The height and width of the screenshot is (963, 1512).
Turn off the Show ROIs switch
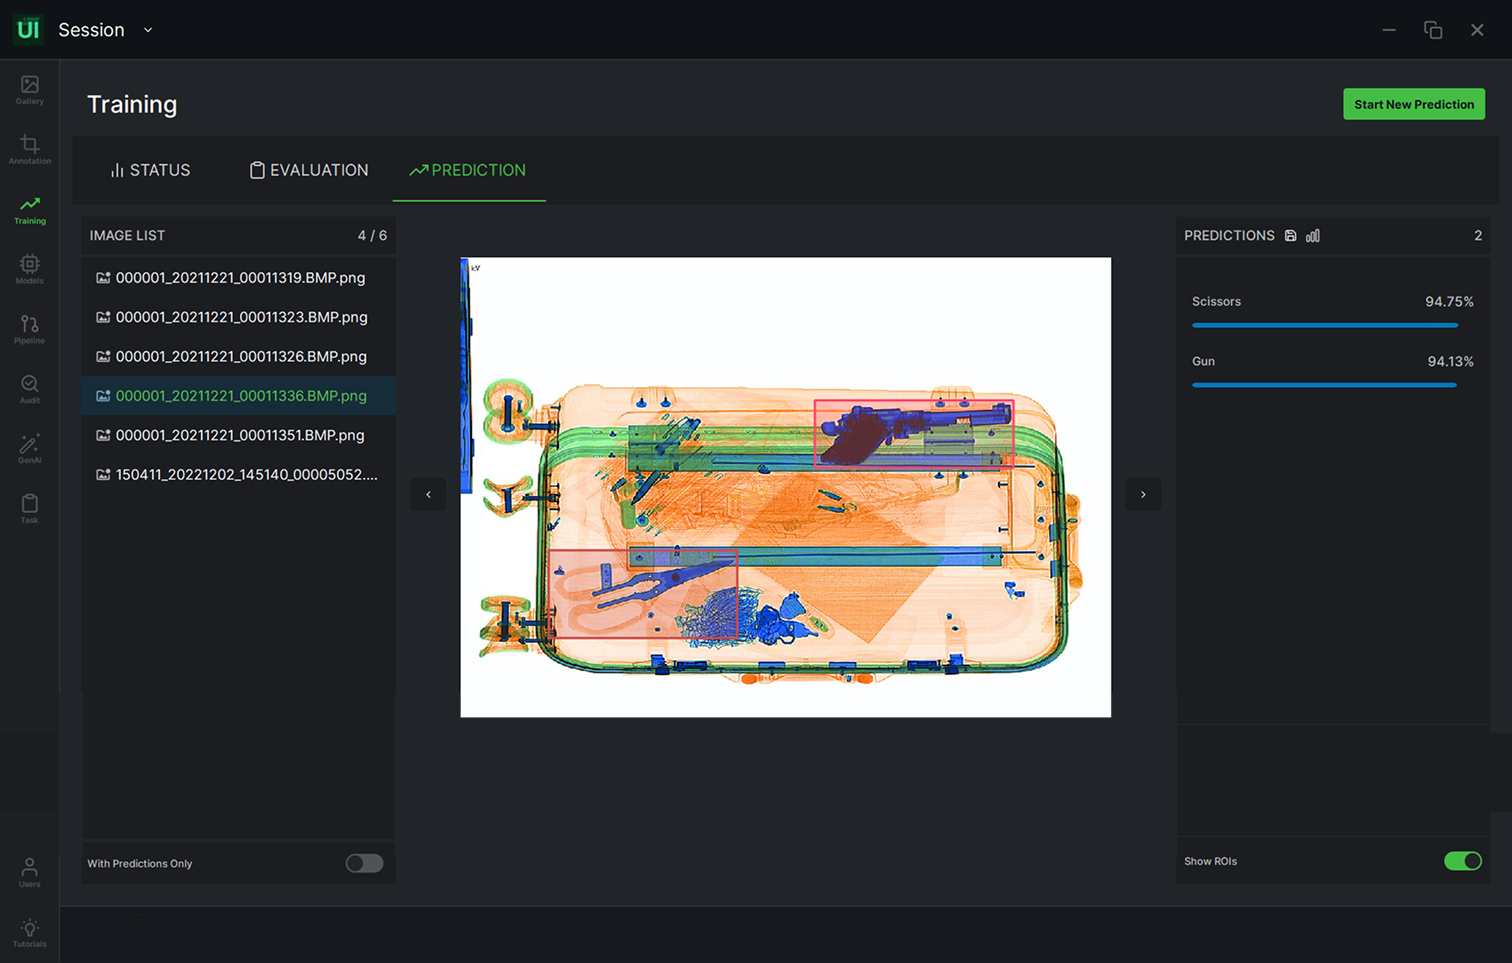1463,861
